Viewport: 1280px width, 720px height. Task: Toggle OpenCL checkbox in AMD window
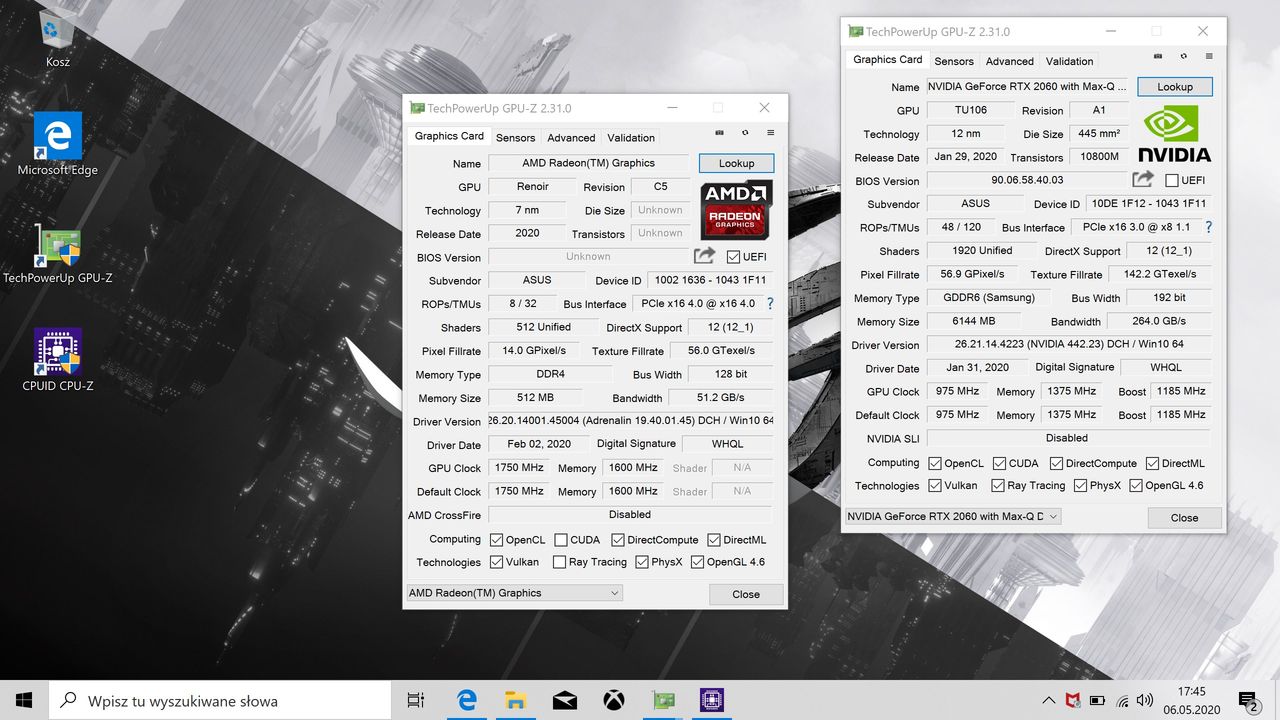coord(496,540)
